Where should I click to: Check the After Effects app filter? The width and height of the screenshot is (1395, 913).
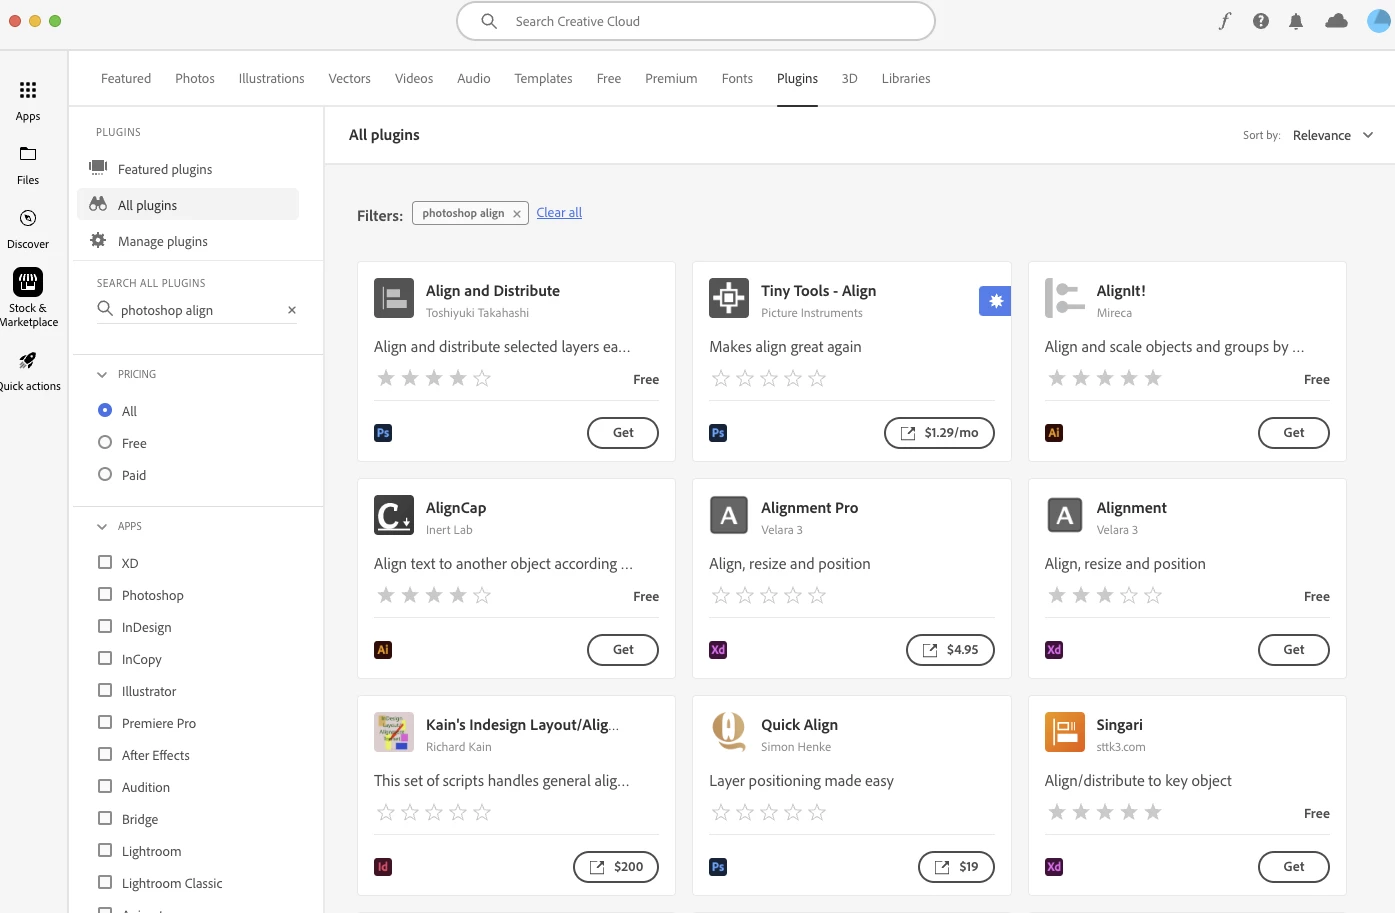105,754
